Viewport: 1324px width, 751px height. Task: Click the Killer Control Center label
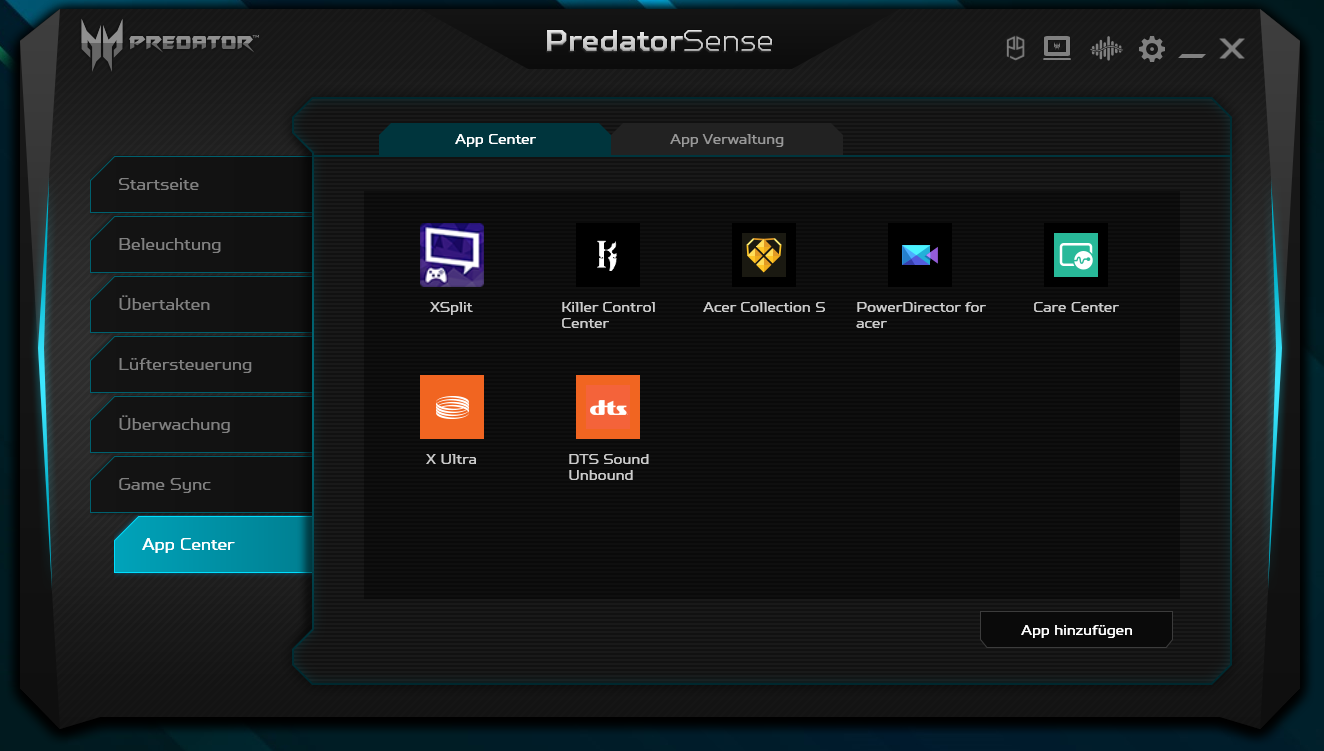[x=608, y=315]
